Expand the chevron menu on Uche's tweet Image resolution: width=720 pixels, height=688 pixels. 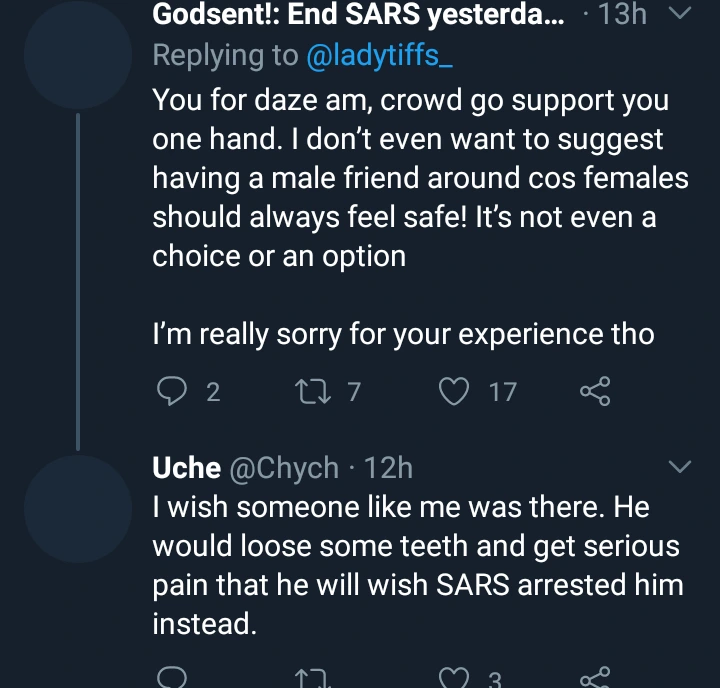pyautogui.click(x=679, y=467)
